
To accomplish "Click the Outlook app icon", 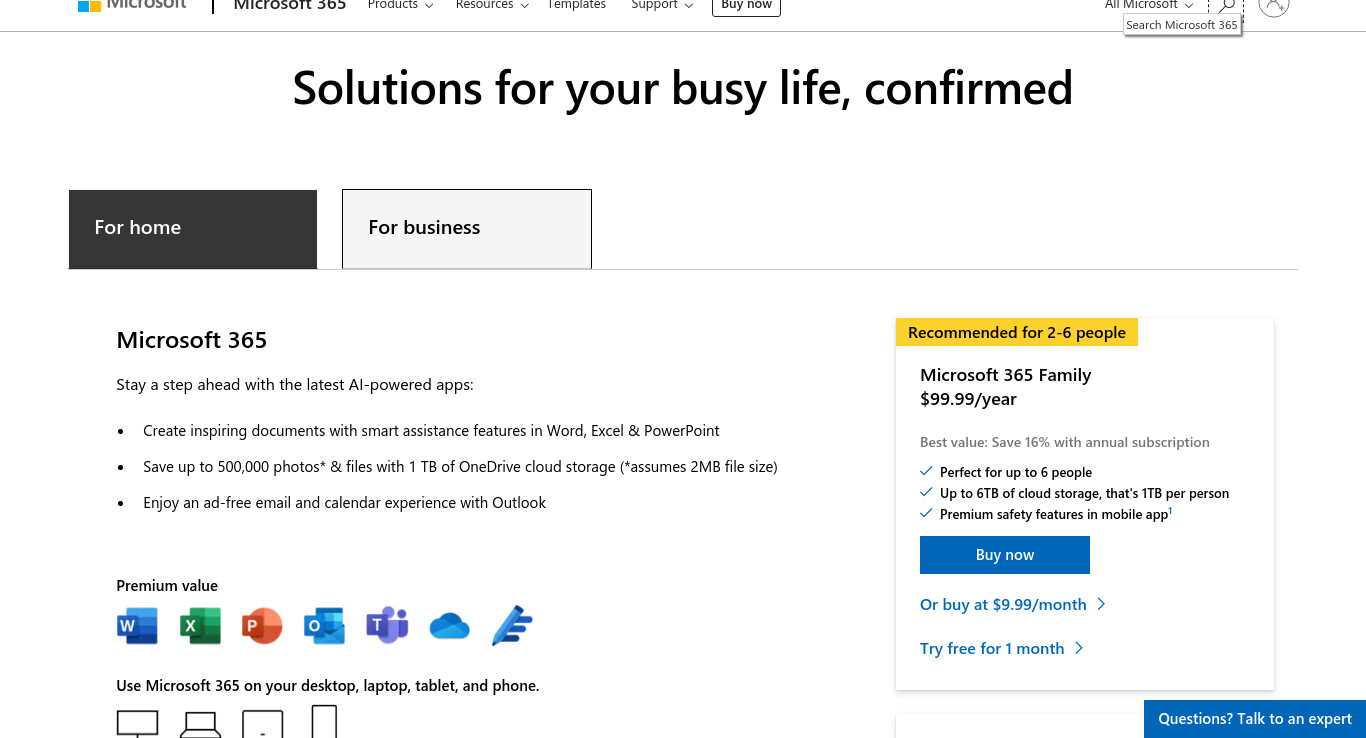I will (x=324, y=626).
